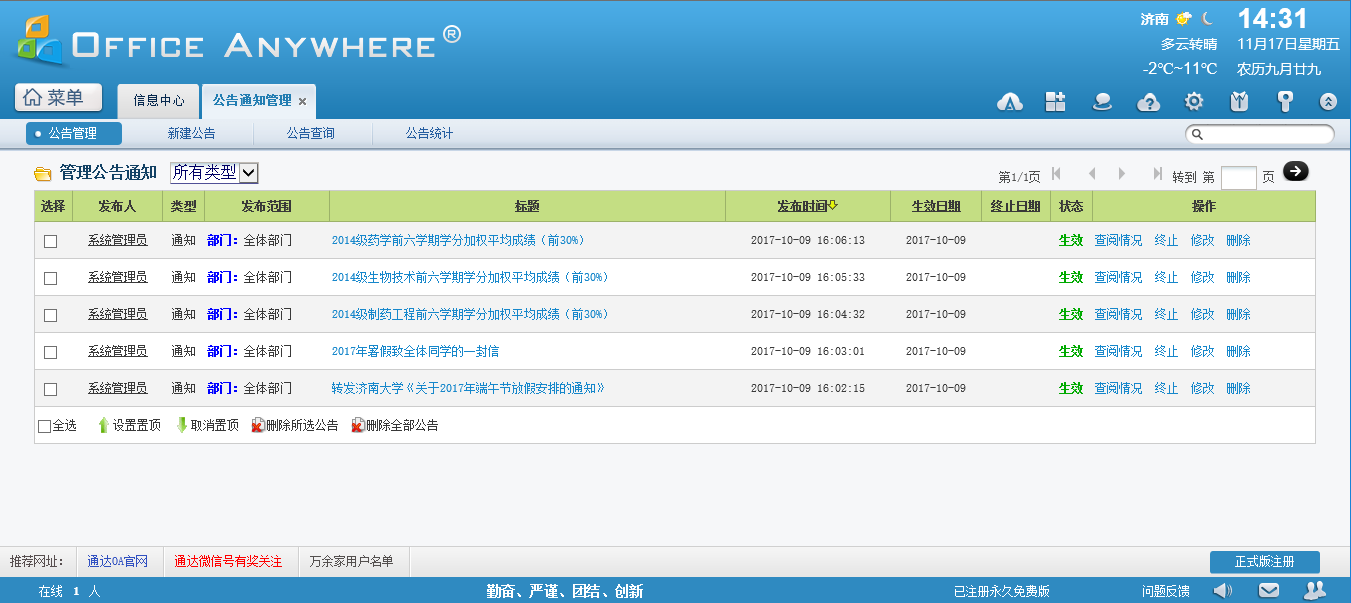Open the 2014级生物技术 announcement title link

tap(470, 277)
